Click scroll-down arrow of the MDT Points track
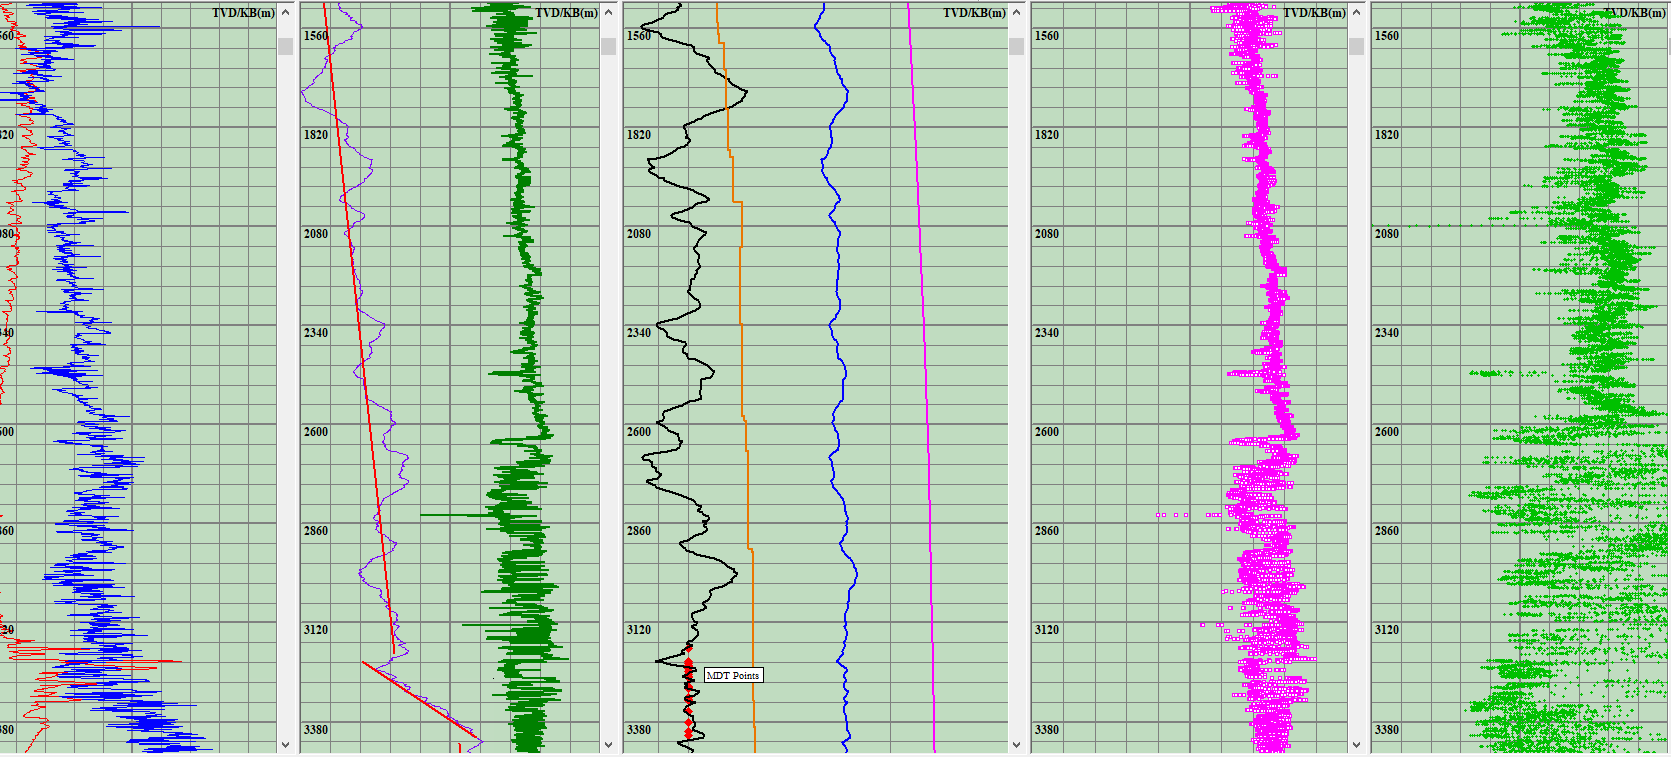1671x757 pixels. tap(1016, 744)
